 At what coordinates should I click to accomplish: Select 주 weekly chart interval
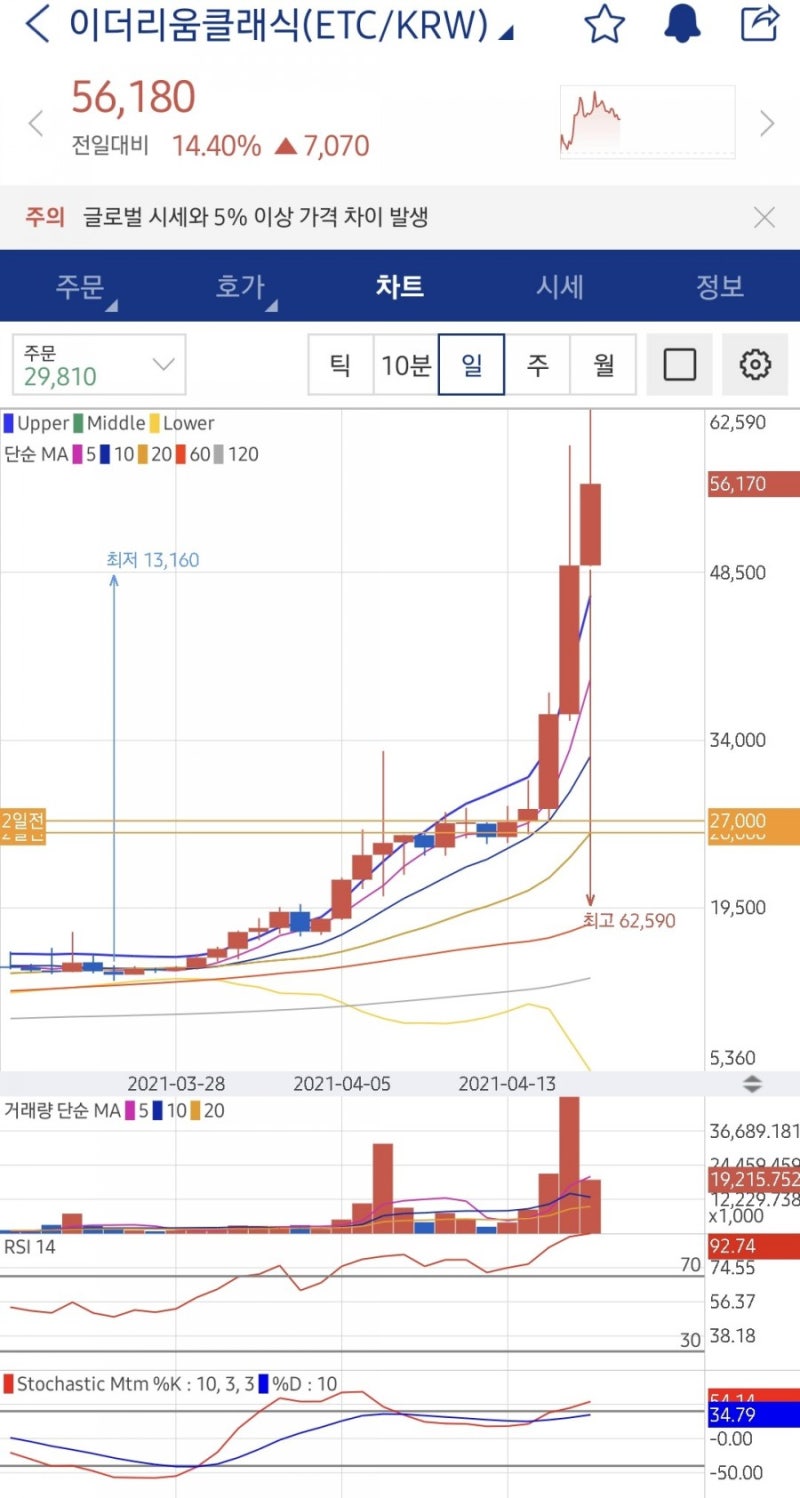coord(537,365)
